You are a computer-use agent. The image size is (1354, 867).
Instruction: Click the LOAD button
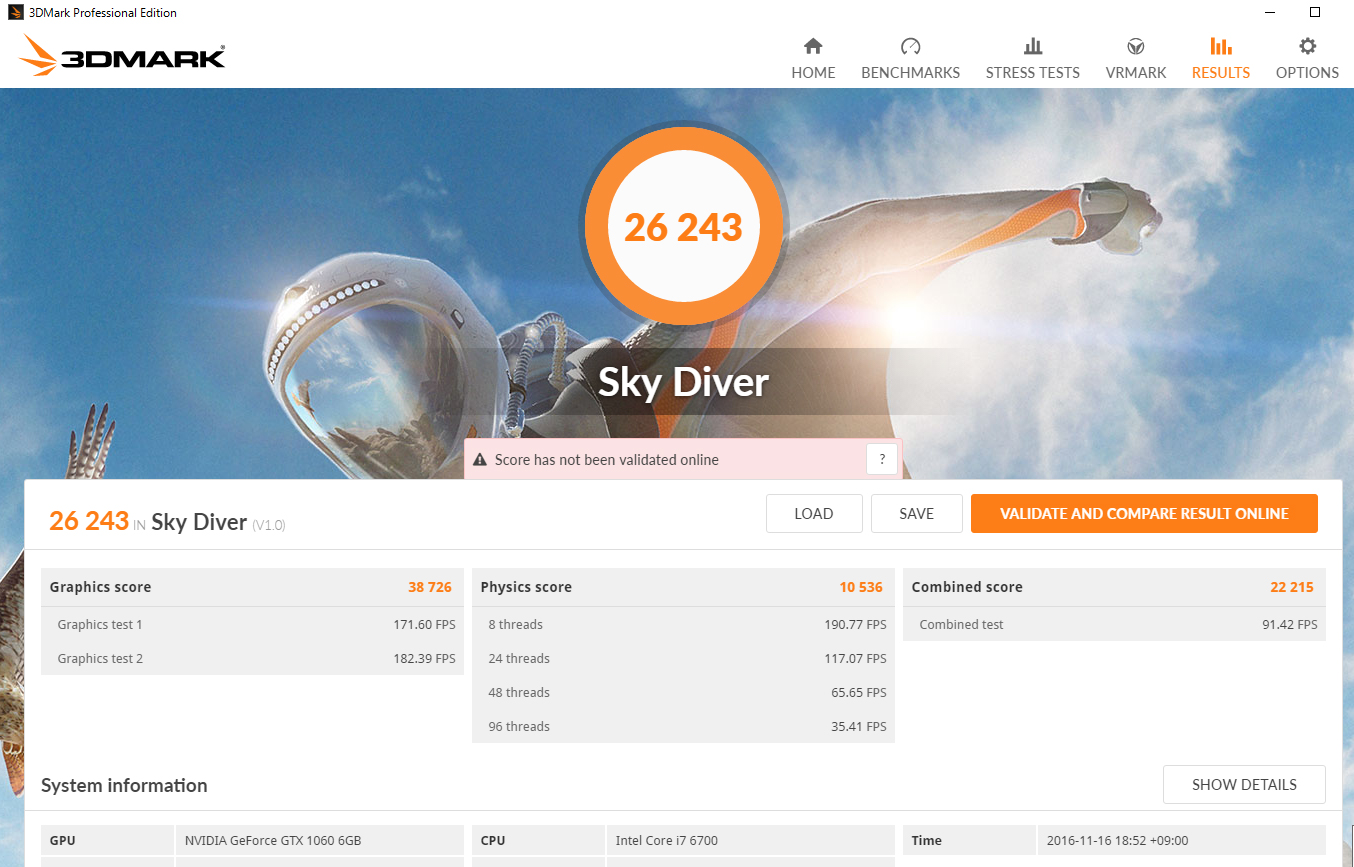814,514
